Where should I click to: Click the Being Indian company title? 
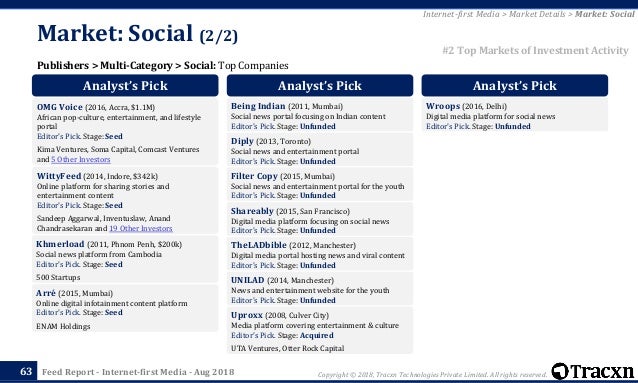tap(258, 106)
